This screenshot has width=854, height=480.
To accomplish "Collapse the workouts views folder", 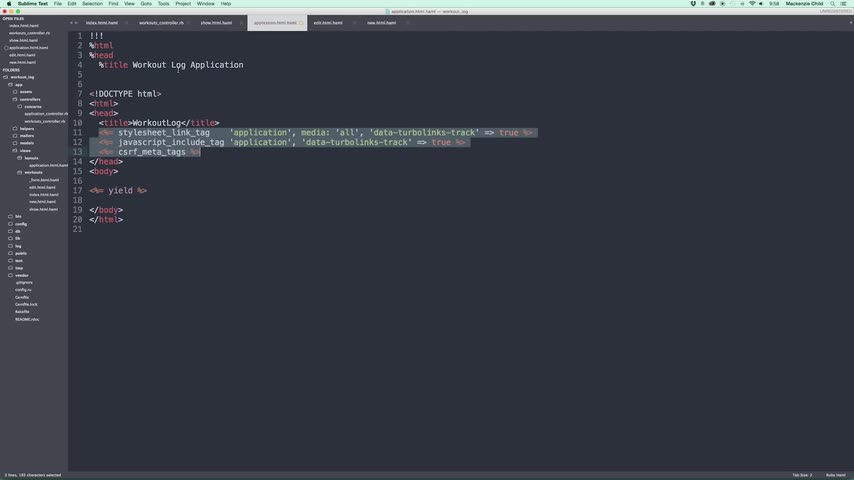I will 33,173.
